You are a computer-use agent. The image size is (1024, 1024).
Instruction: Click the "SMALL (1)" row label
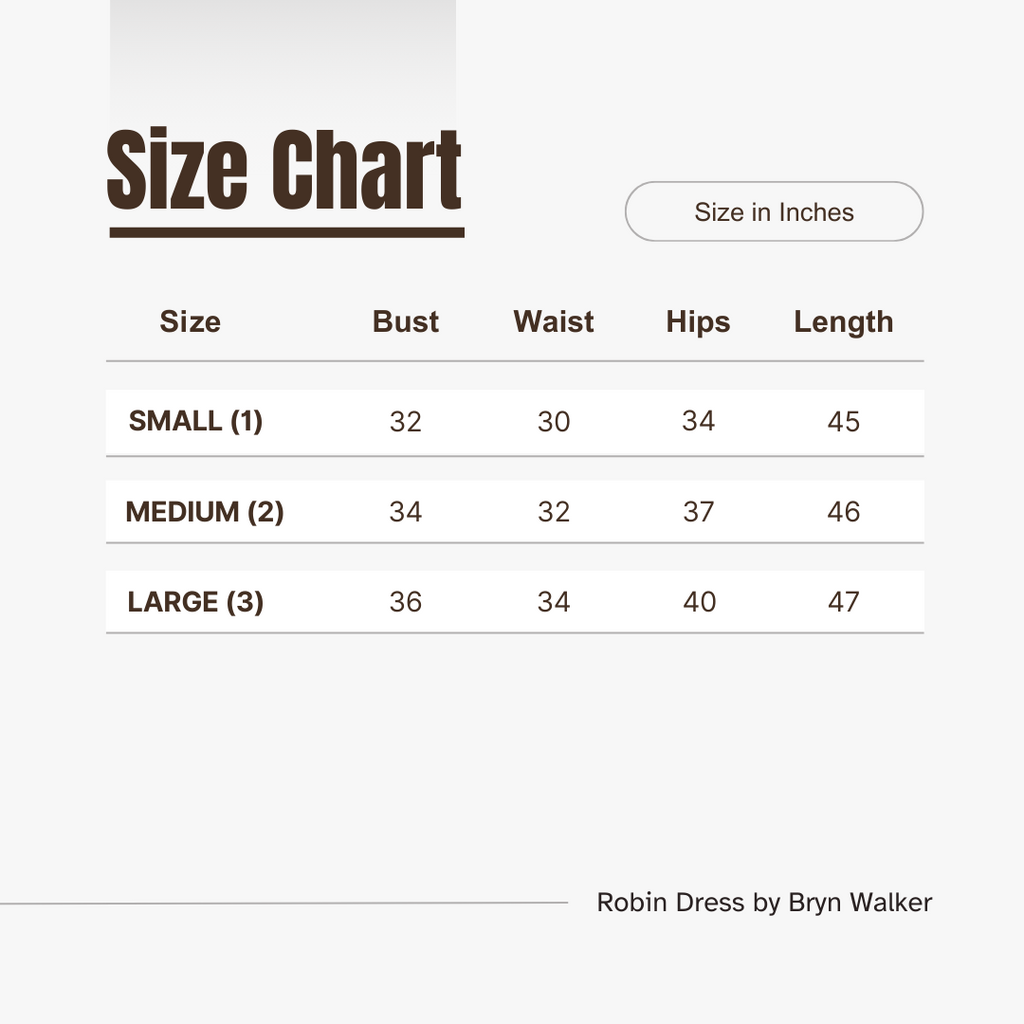click(x=196, y=421)
